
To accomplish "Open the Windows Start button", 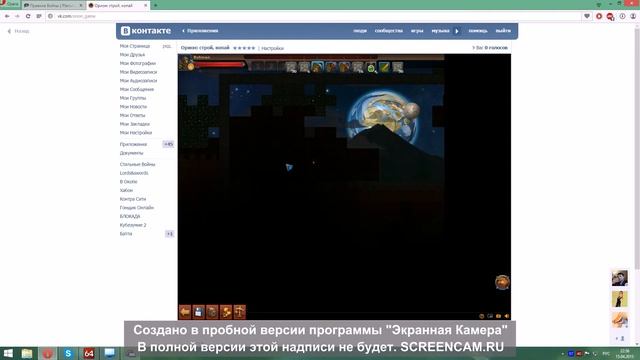I will tap(8, 353).
